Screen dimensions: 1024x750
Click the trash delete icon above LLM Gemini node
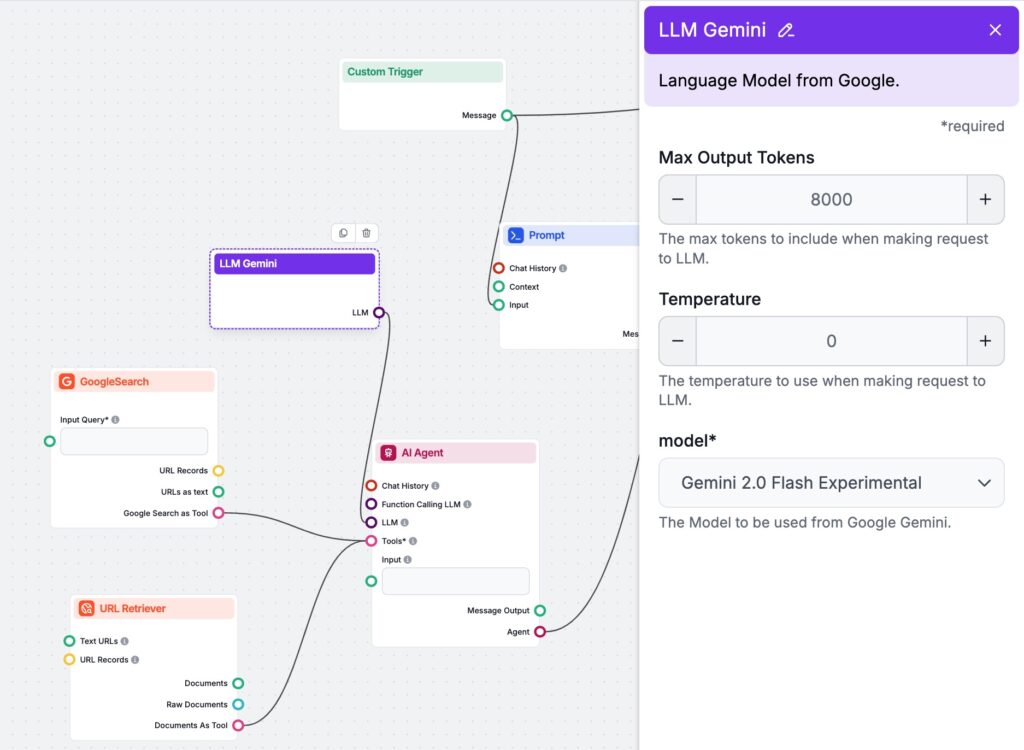point(366,233)
